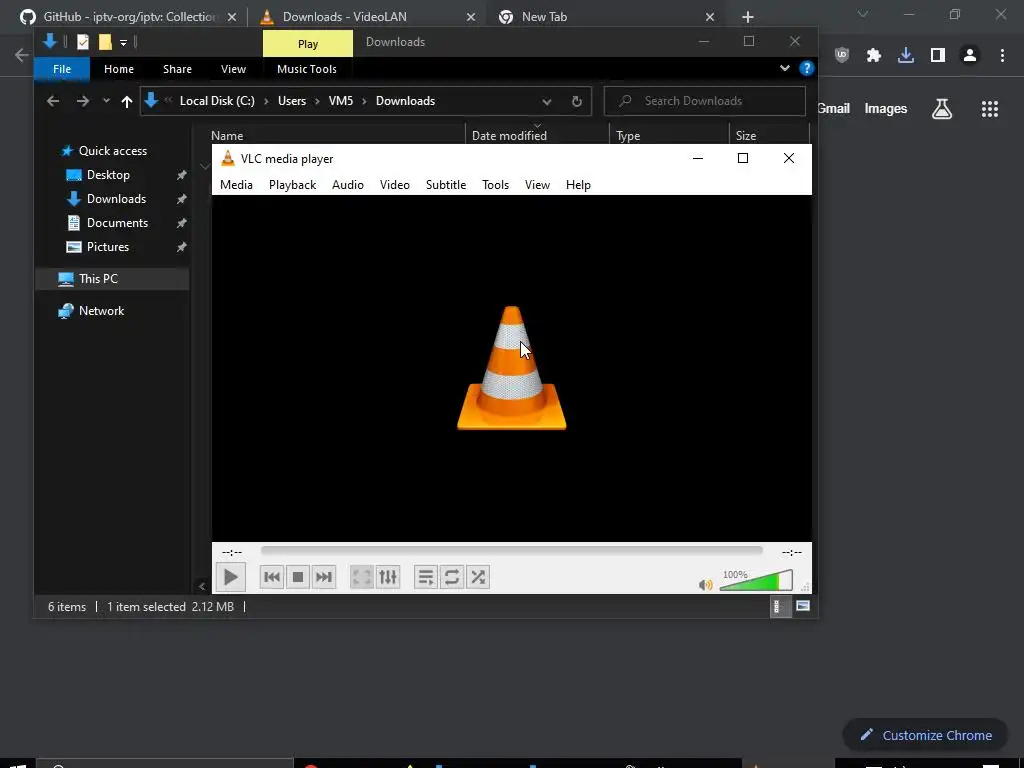Open the VLC Subtitle menu
The width and height of the screenshot is (1024, 768).
(446, 185)
